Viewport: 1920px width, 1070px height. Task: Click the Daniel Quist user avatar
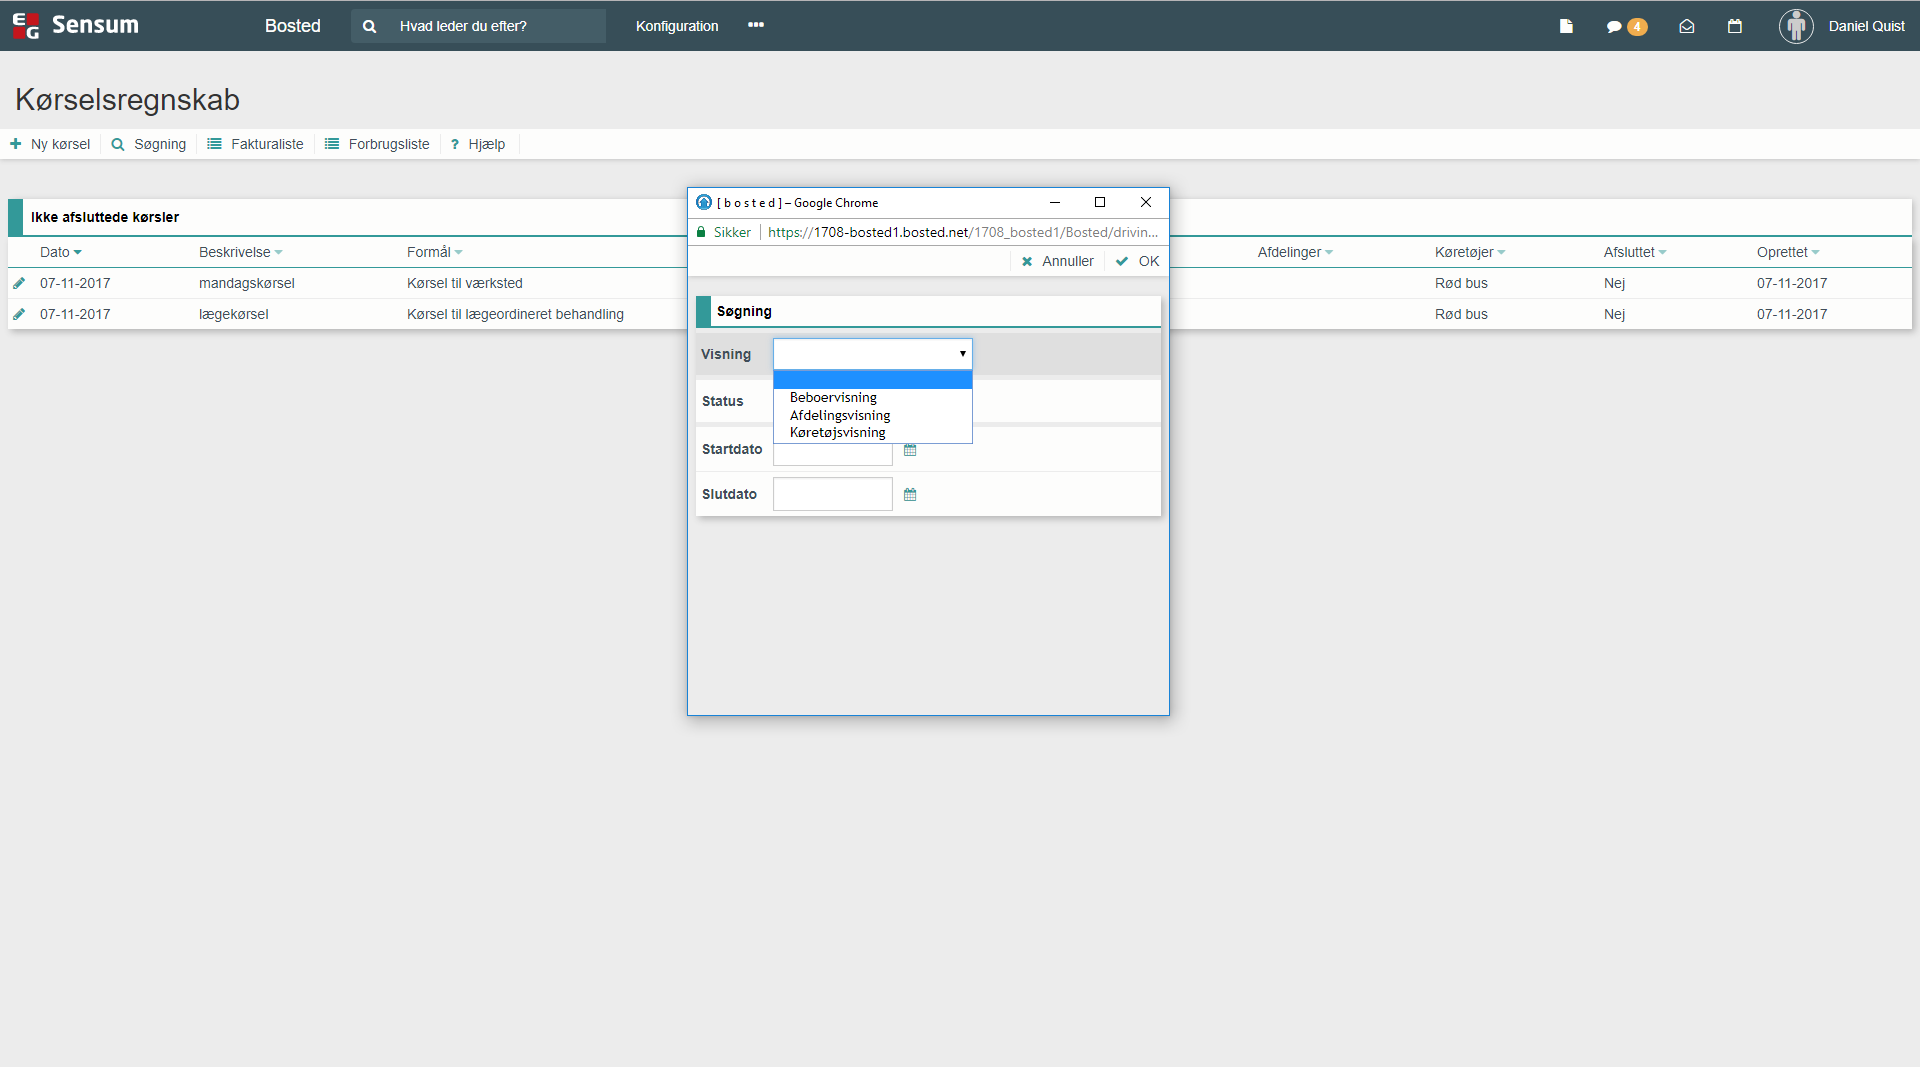[1796, 26]
